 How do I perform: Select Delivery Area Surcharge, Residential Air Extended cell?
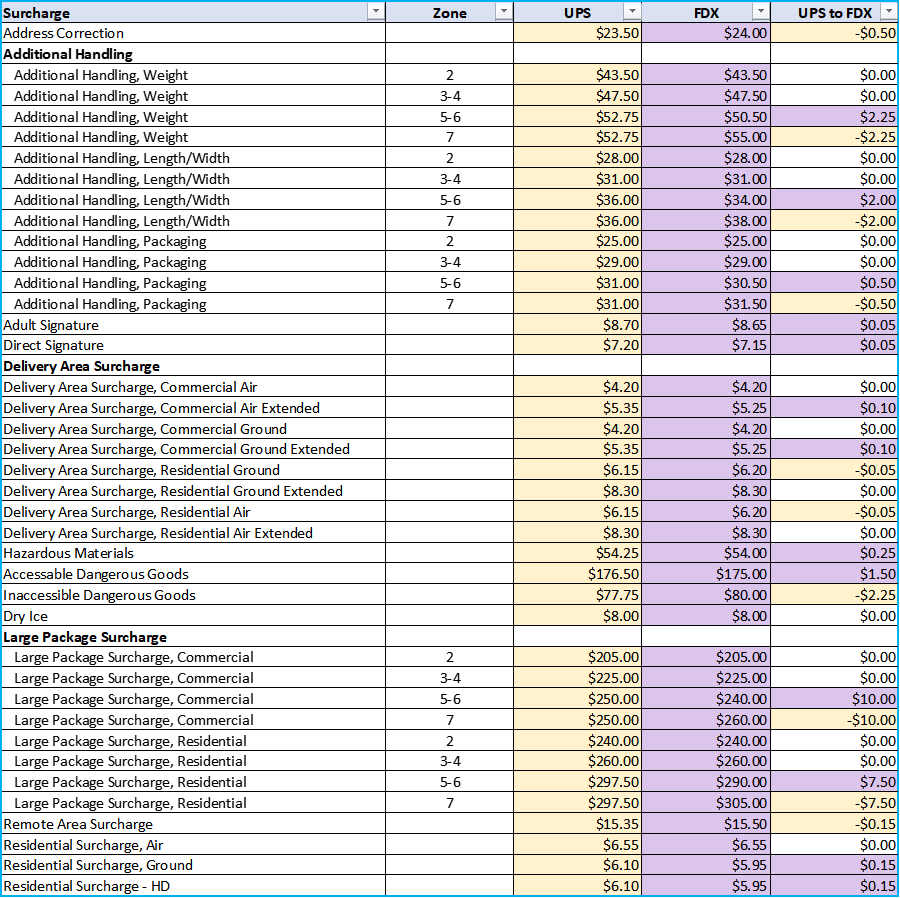193,532
